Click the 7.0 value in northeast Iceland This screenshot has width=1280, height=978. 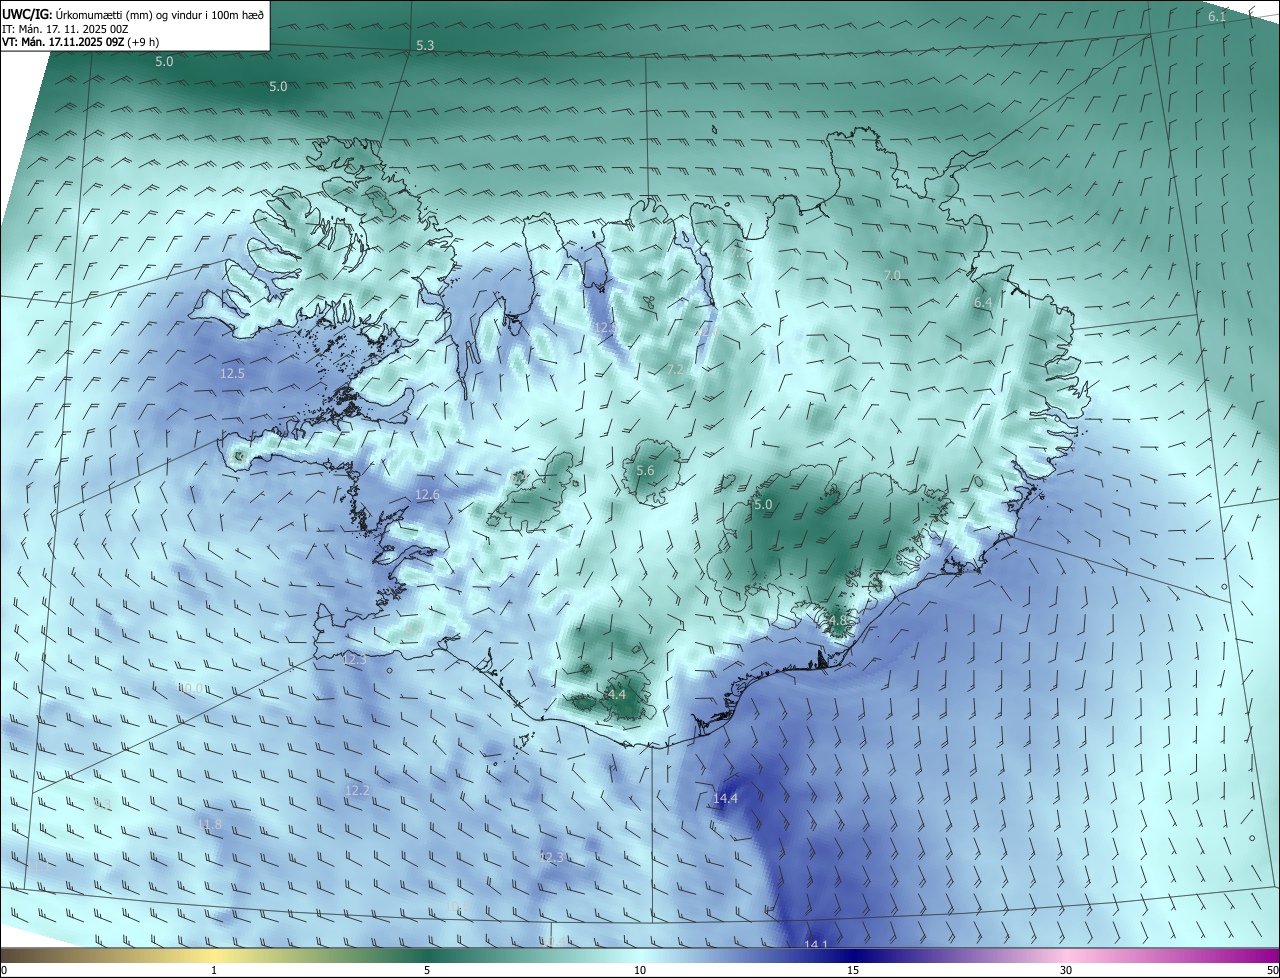point(892,275)
